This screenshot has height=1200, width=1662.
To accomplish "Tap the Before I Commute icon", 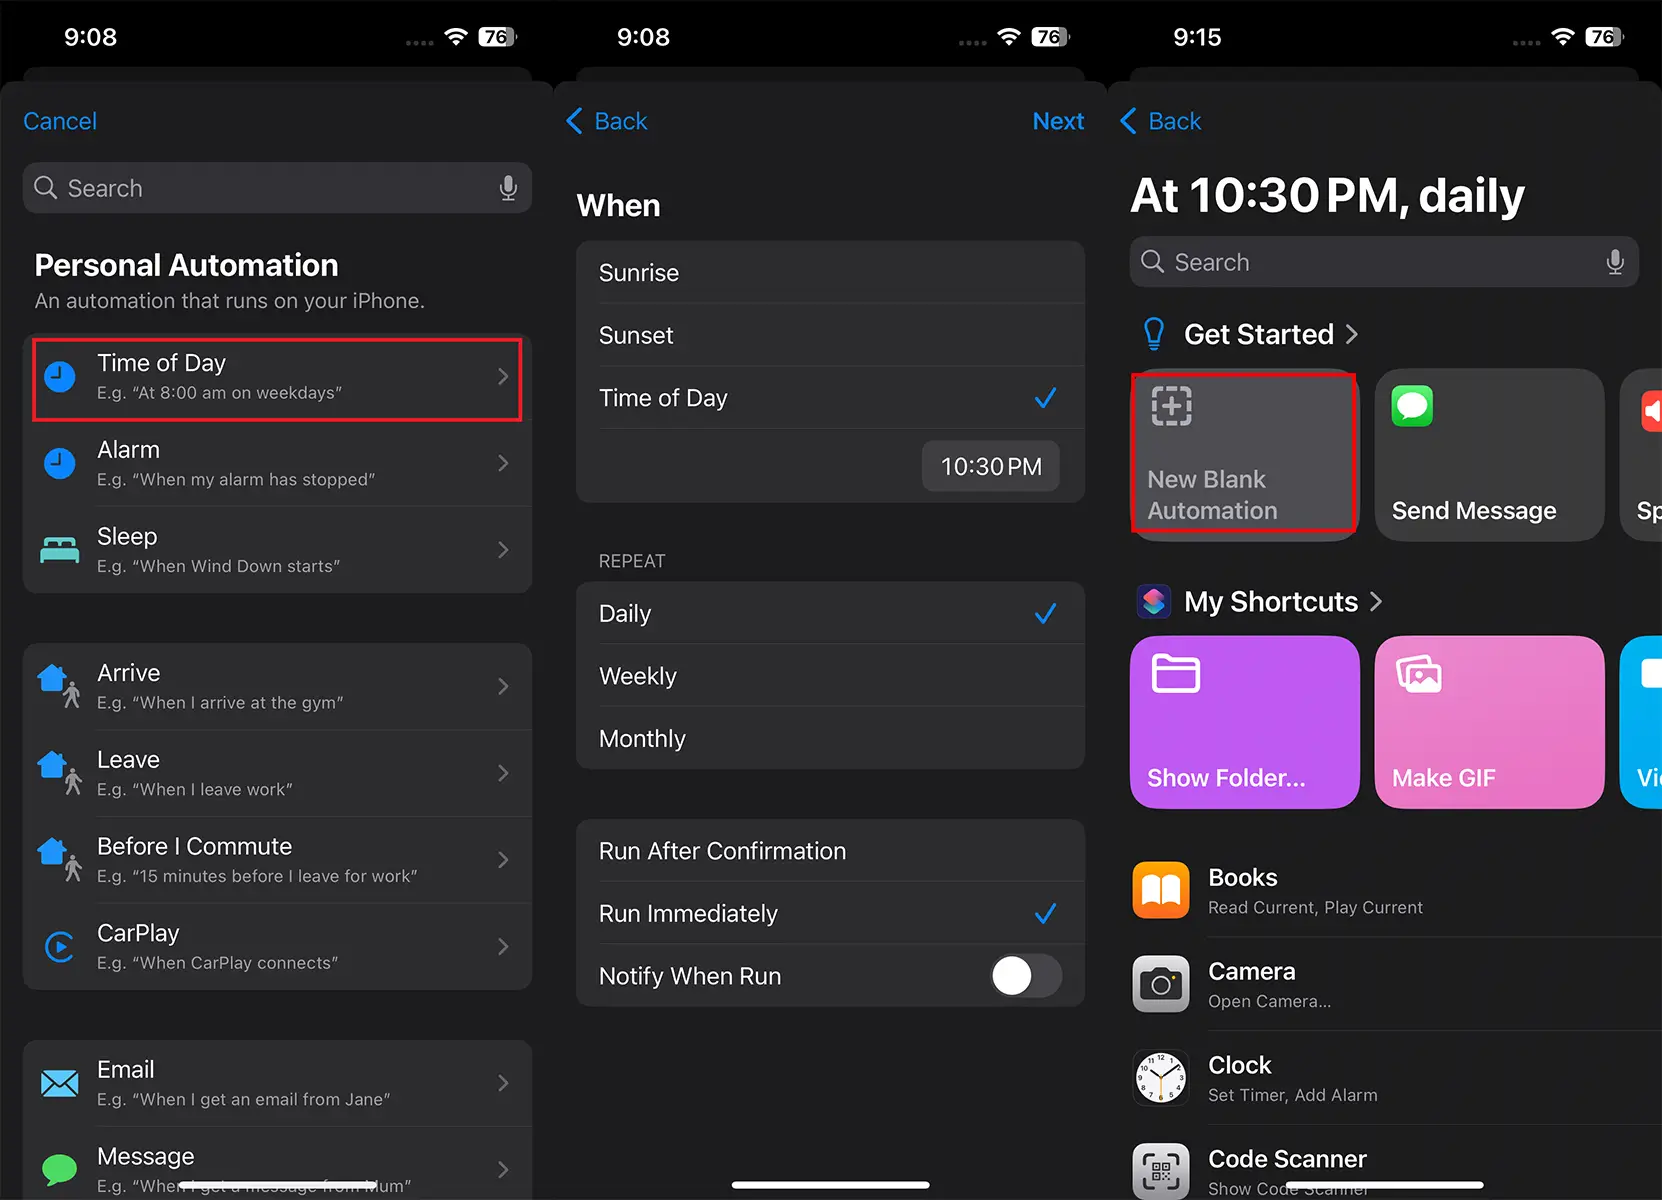I will point(59,860).
